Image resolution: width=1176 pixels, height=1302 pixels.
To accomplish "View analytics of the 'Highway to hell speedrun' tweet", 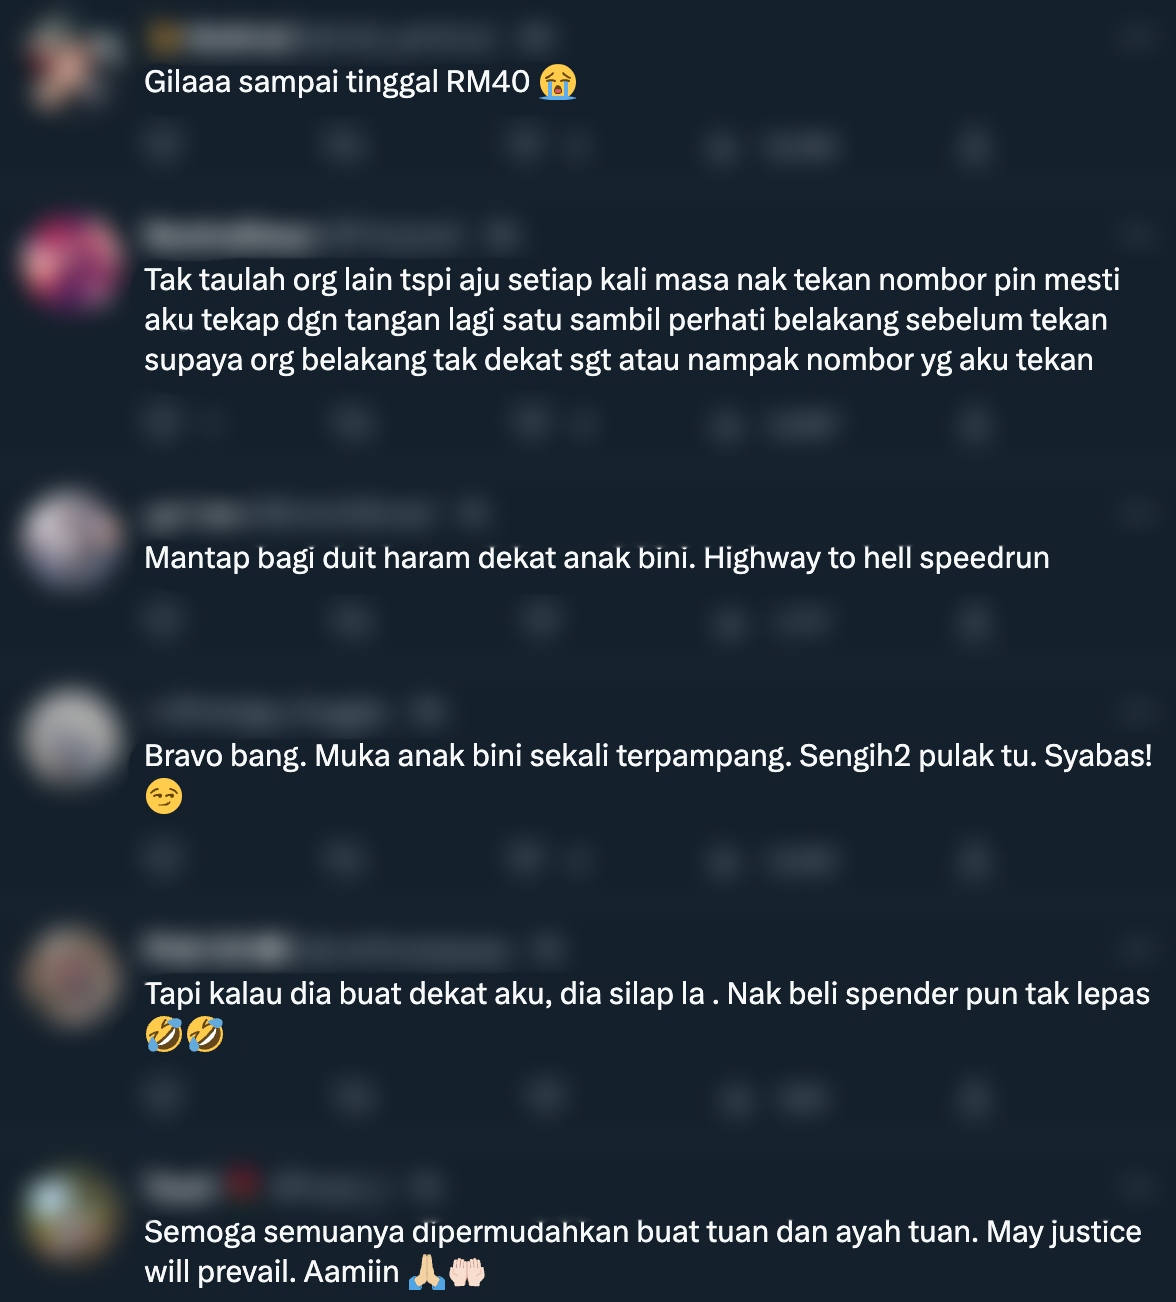I will (770, 621).
